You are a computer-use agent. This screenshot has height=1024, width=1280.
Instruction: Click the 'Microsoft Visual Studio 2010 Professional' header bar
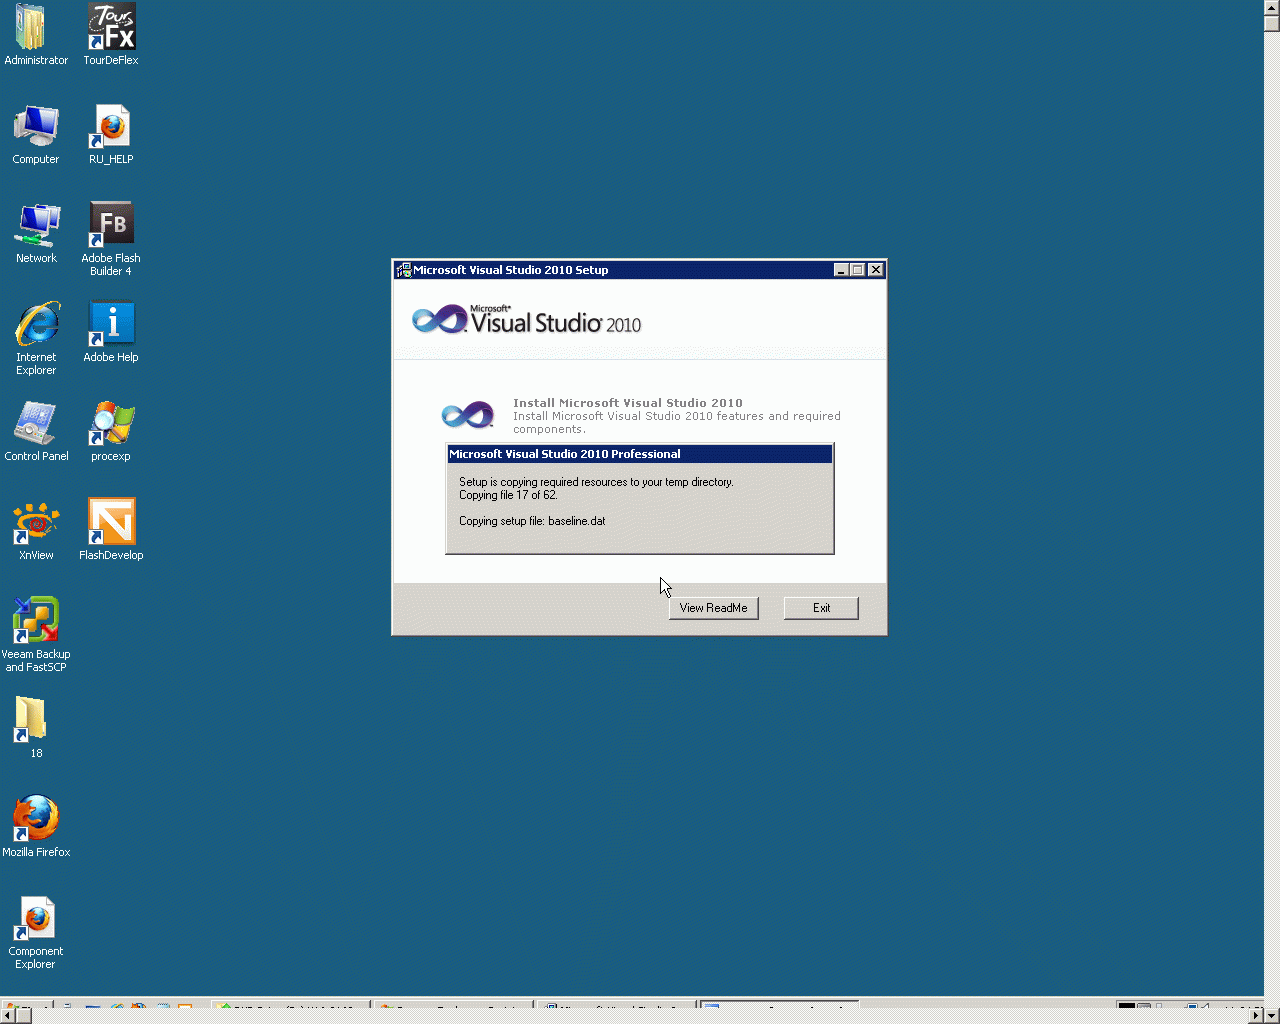[x=640, y=454]
